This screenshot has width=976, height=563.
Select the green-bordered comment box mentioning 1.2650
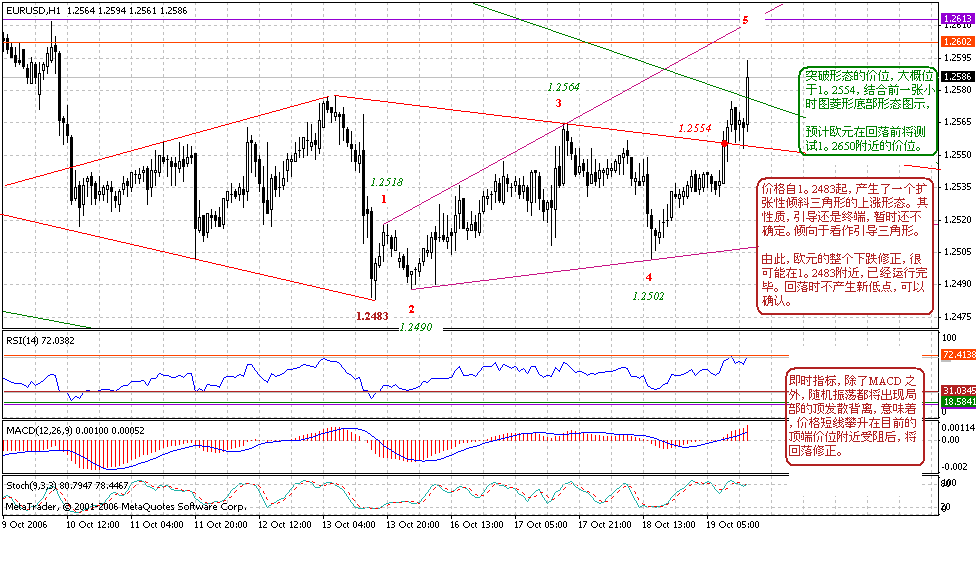click(868, 111)
